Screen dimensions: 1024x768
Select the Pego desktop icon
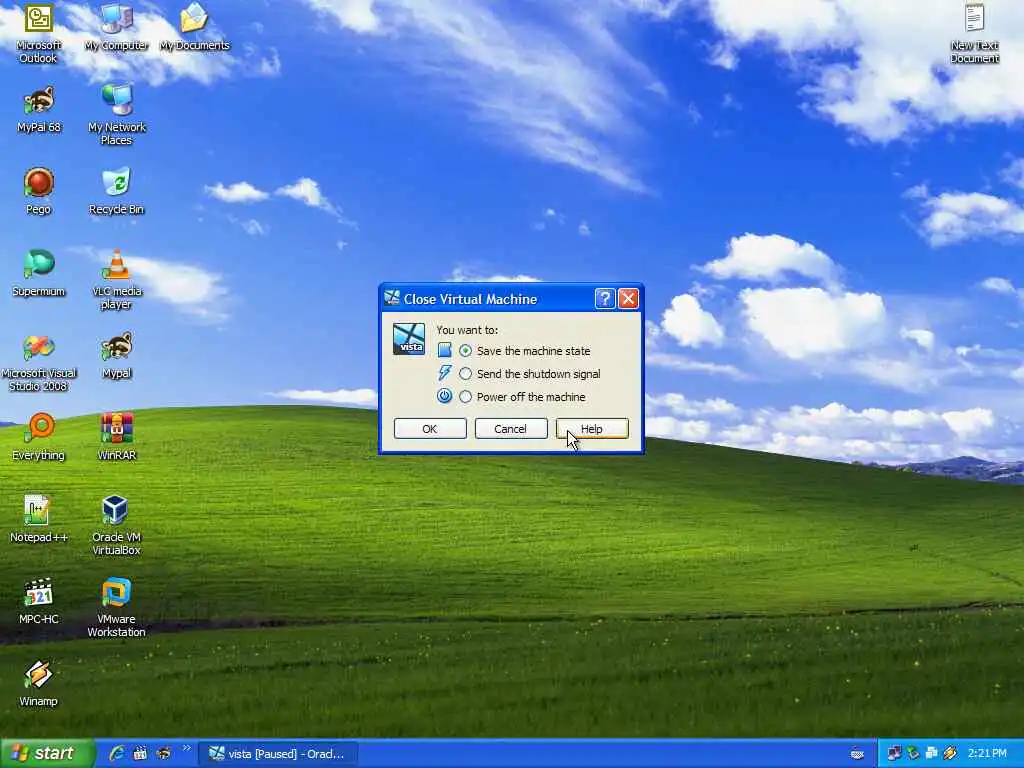(x=39, y=191)
